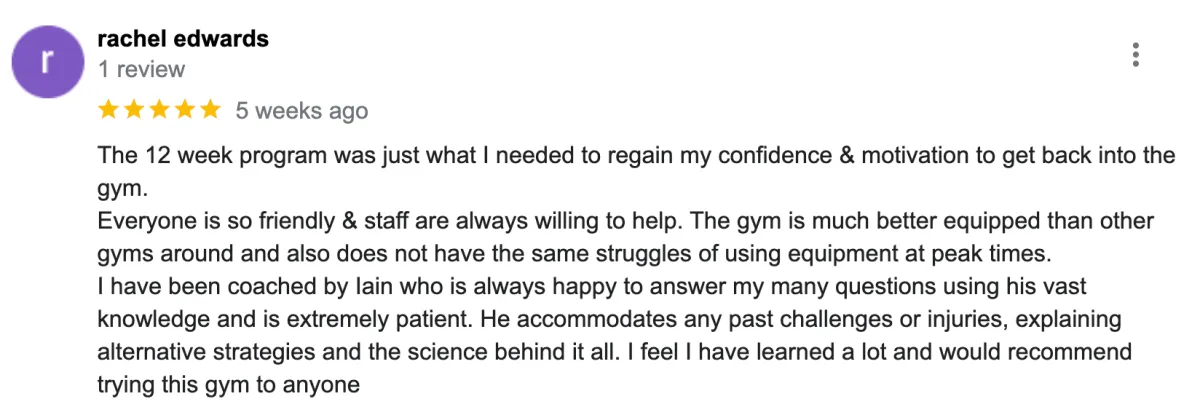Select the first rating star

108,110
